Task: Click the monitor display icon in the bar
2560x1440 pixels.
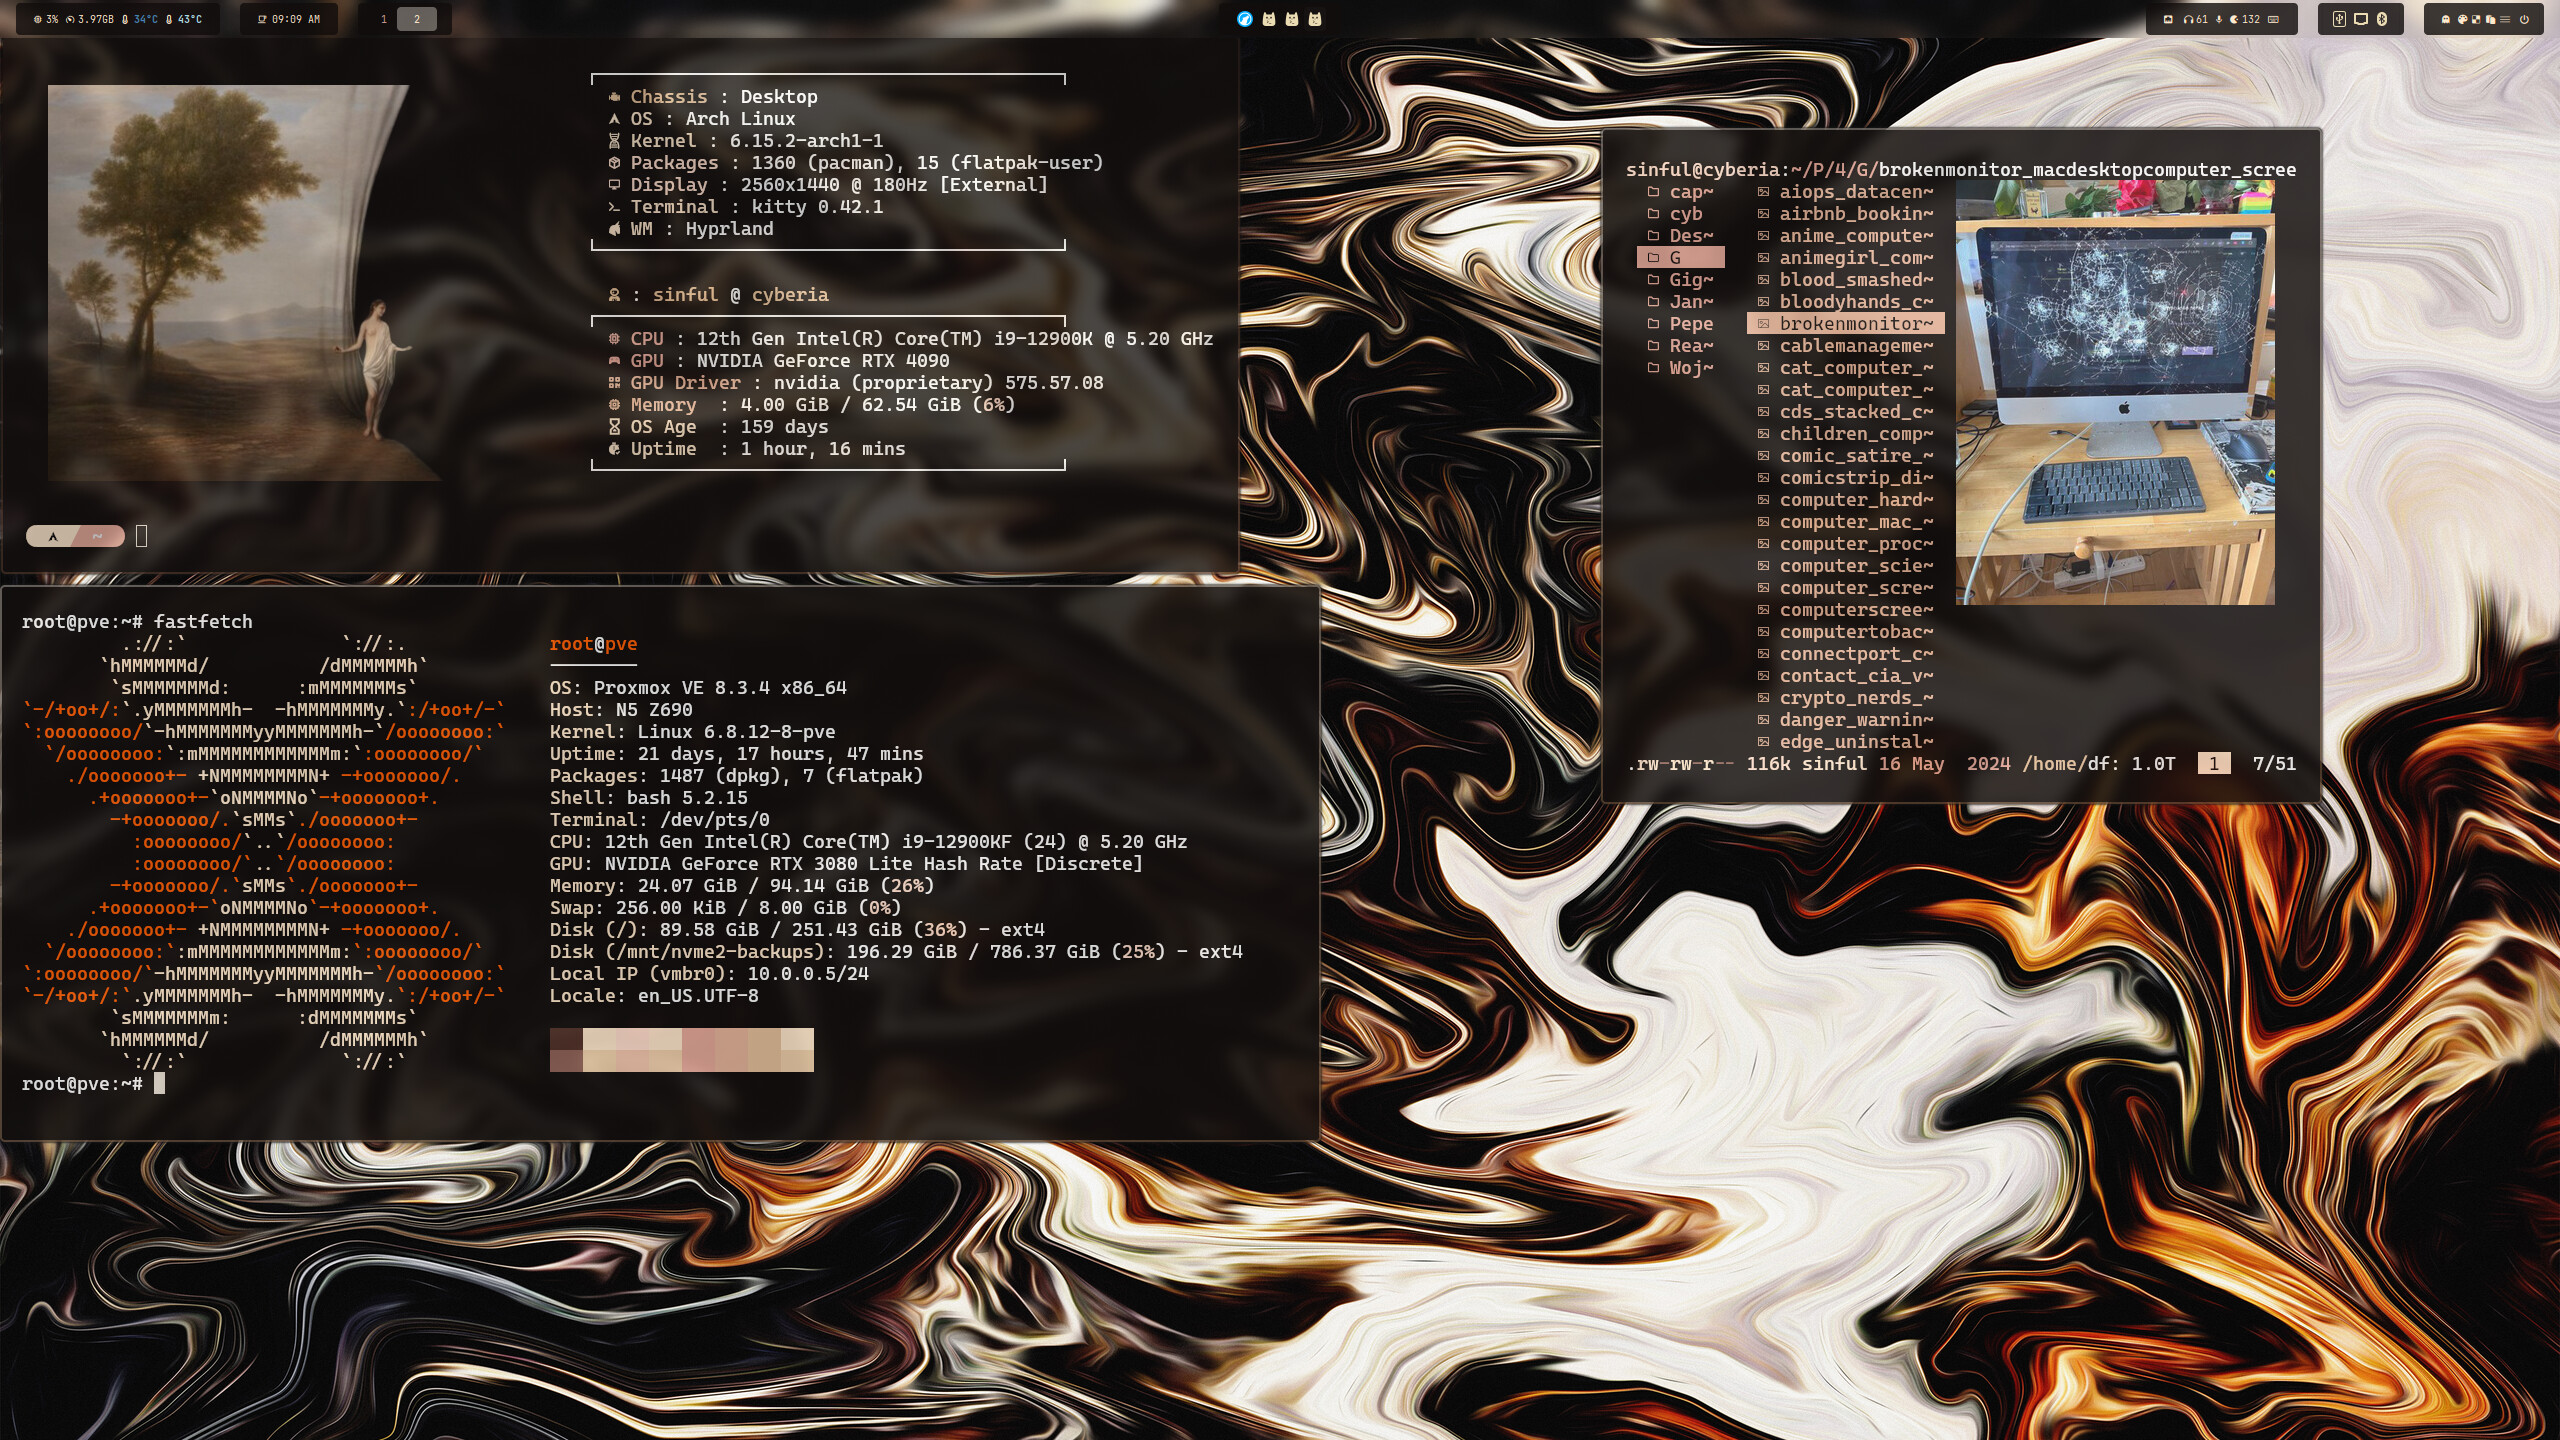Action: tap(2361, 19)
